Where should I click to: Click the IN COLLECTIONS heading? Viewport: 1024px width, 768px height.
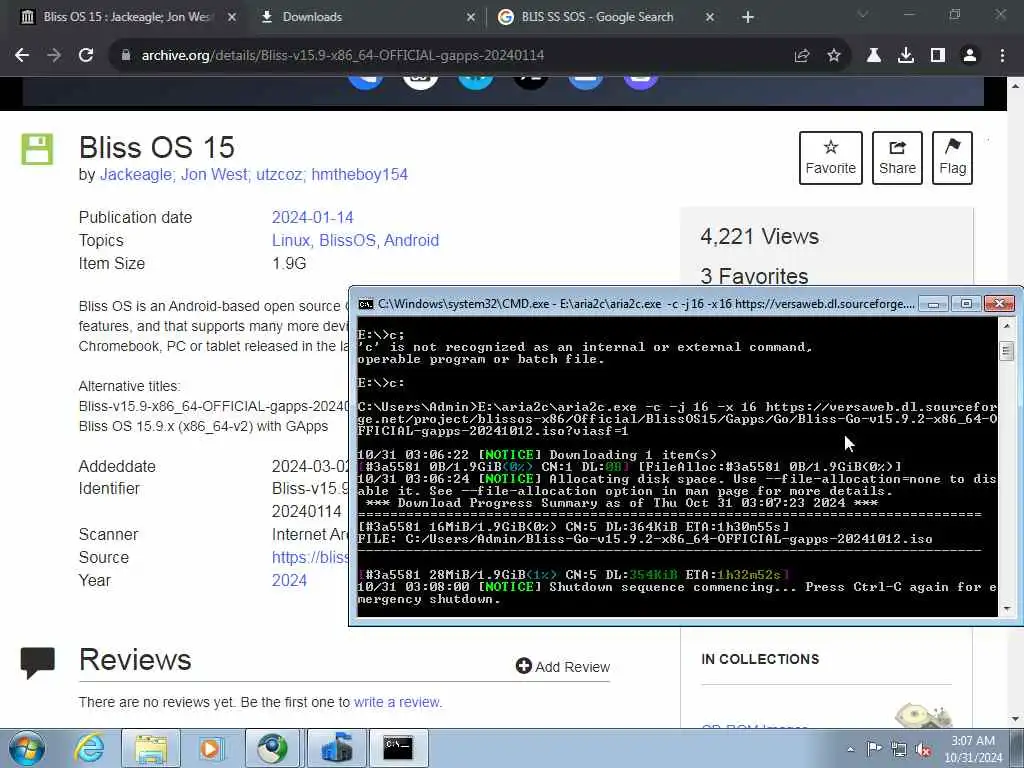pyautogui.click(x=760, y=660)
